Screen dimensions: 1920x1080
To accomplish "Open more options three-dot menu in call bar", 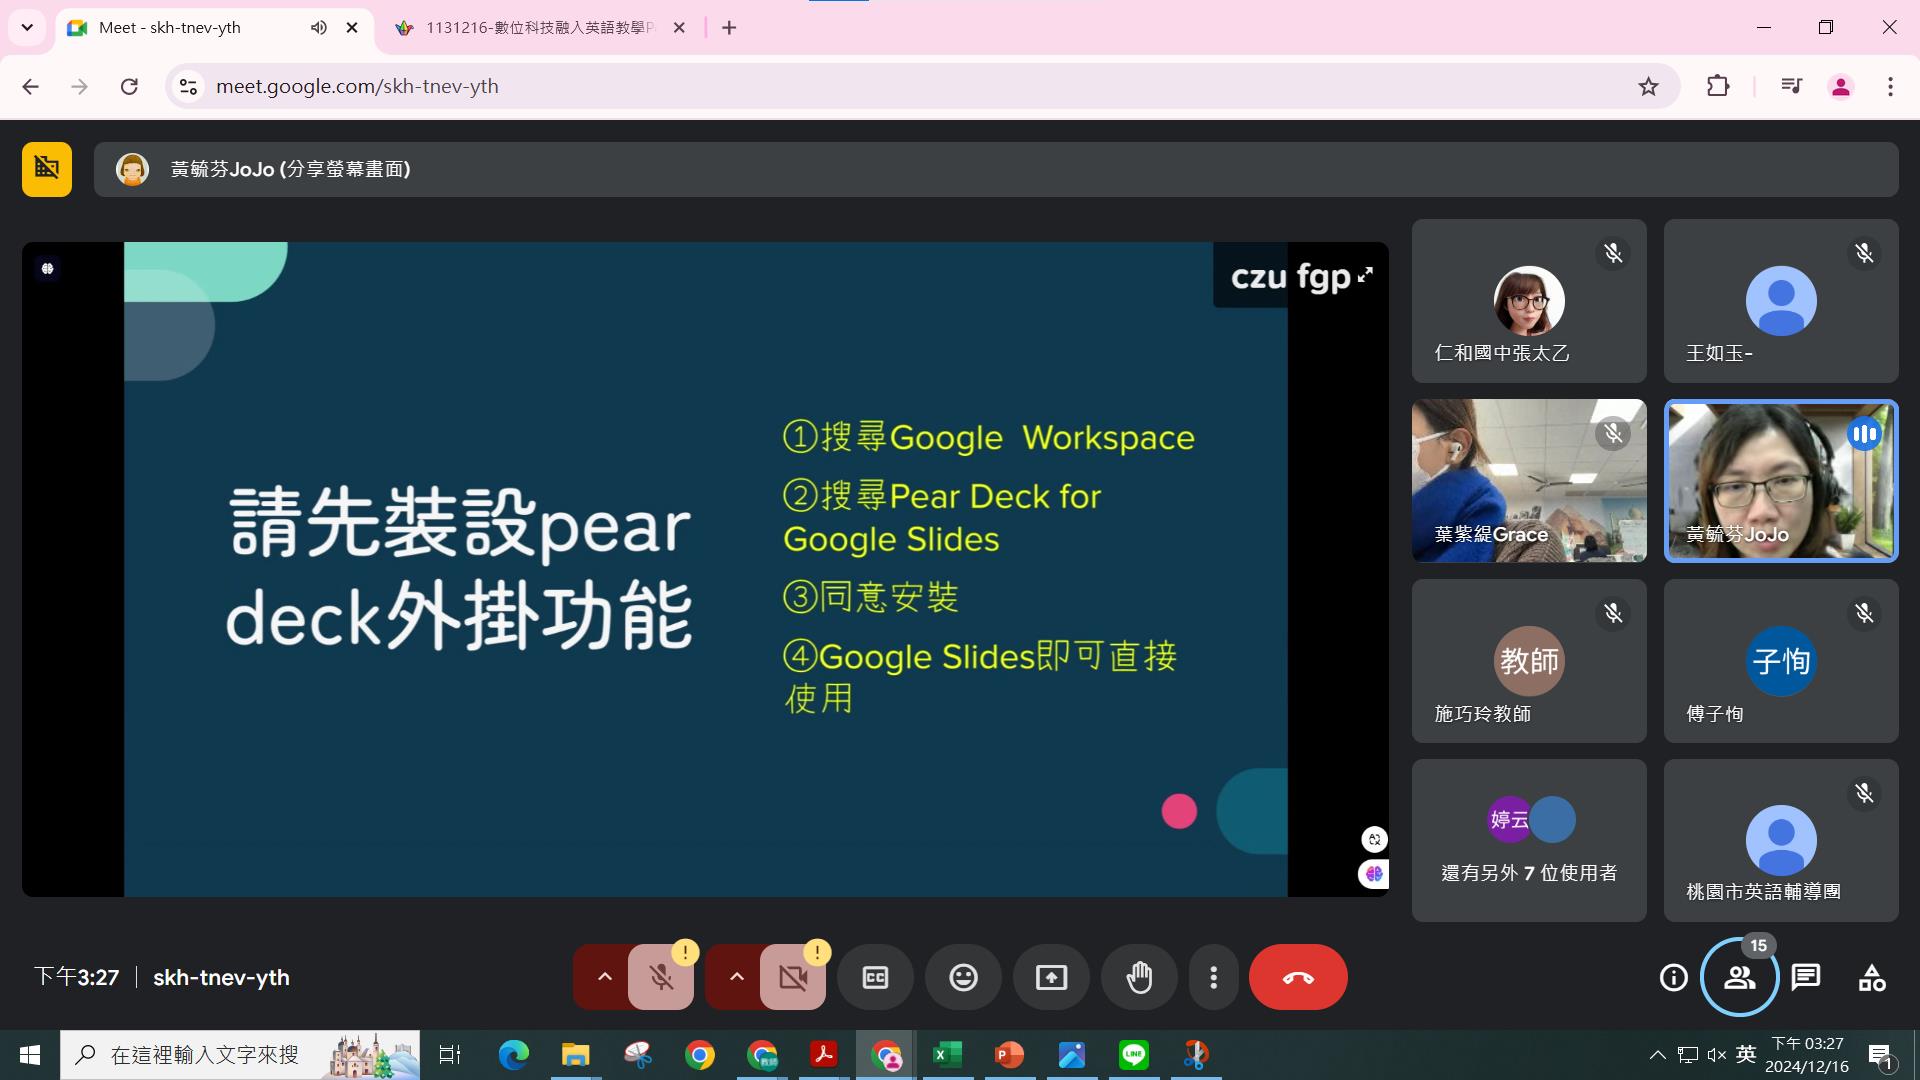I will pos(1213,978).
